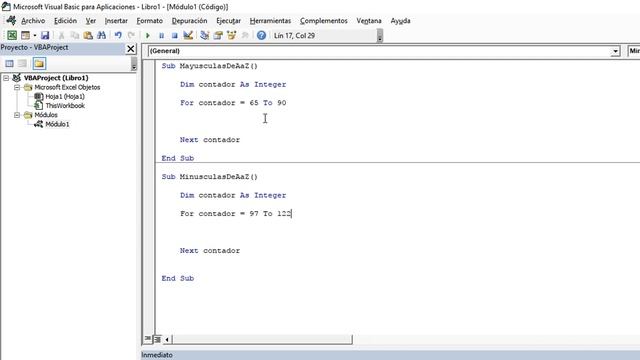Click the Inmediato window title bar
The image size is (640, 360).
[x=390, y=355]
